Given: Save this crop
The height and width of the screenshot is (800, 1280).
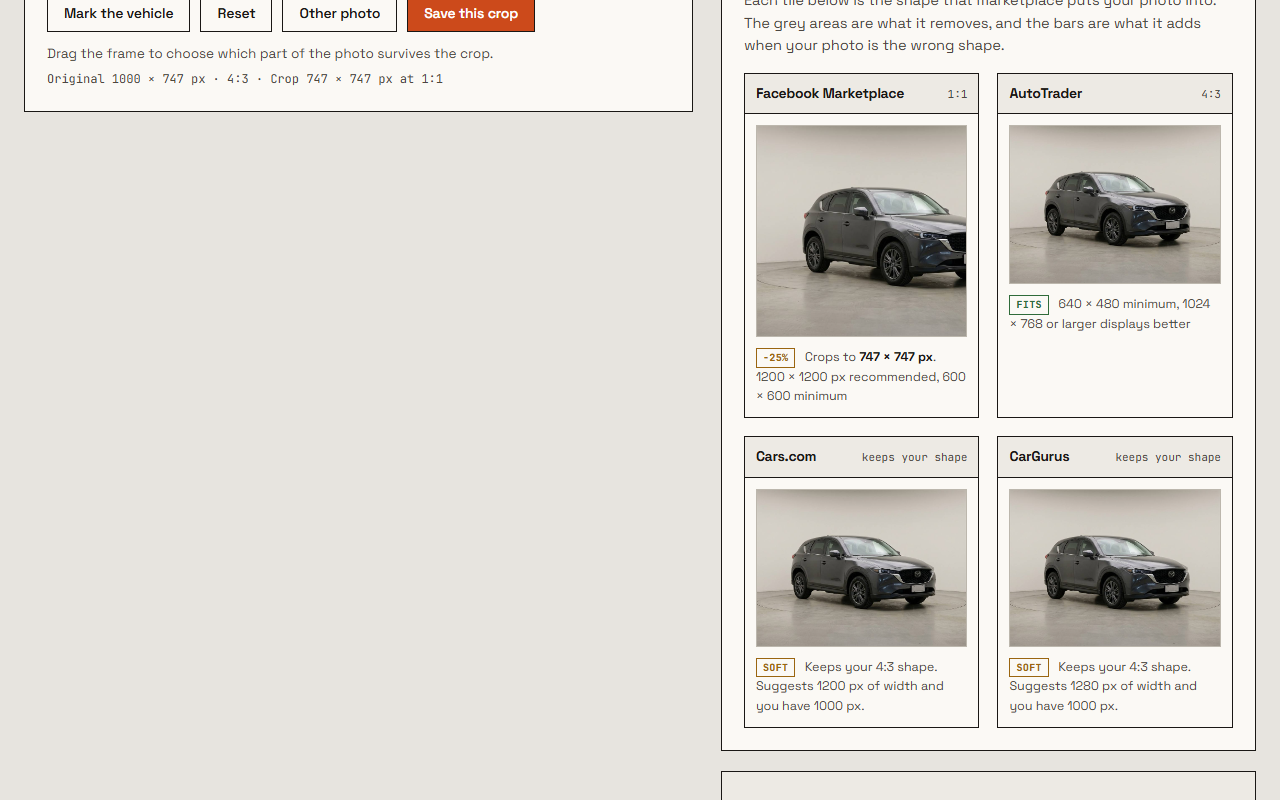Looking at the screenshot, I should pos(471,14).
